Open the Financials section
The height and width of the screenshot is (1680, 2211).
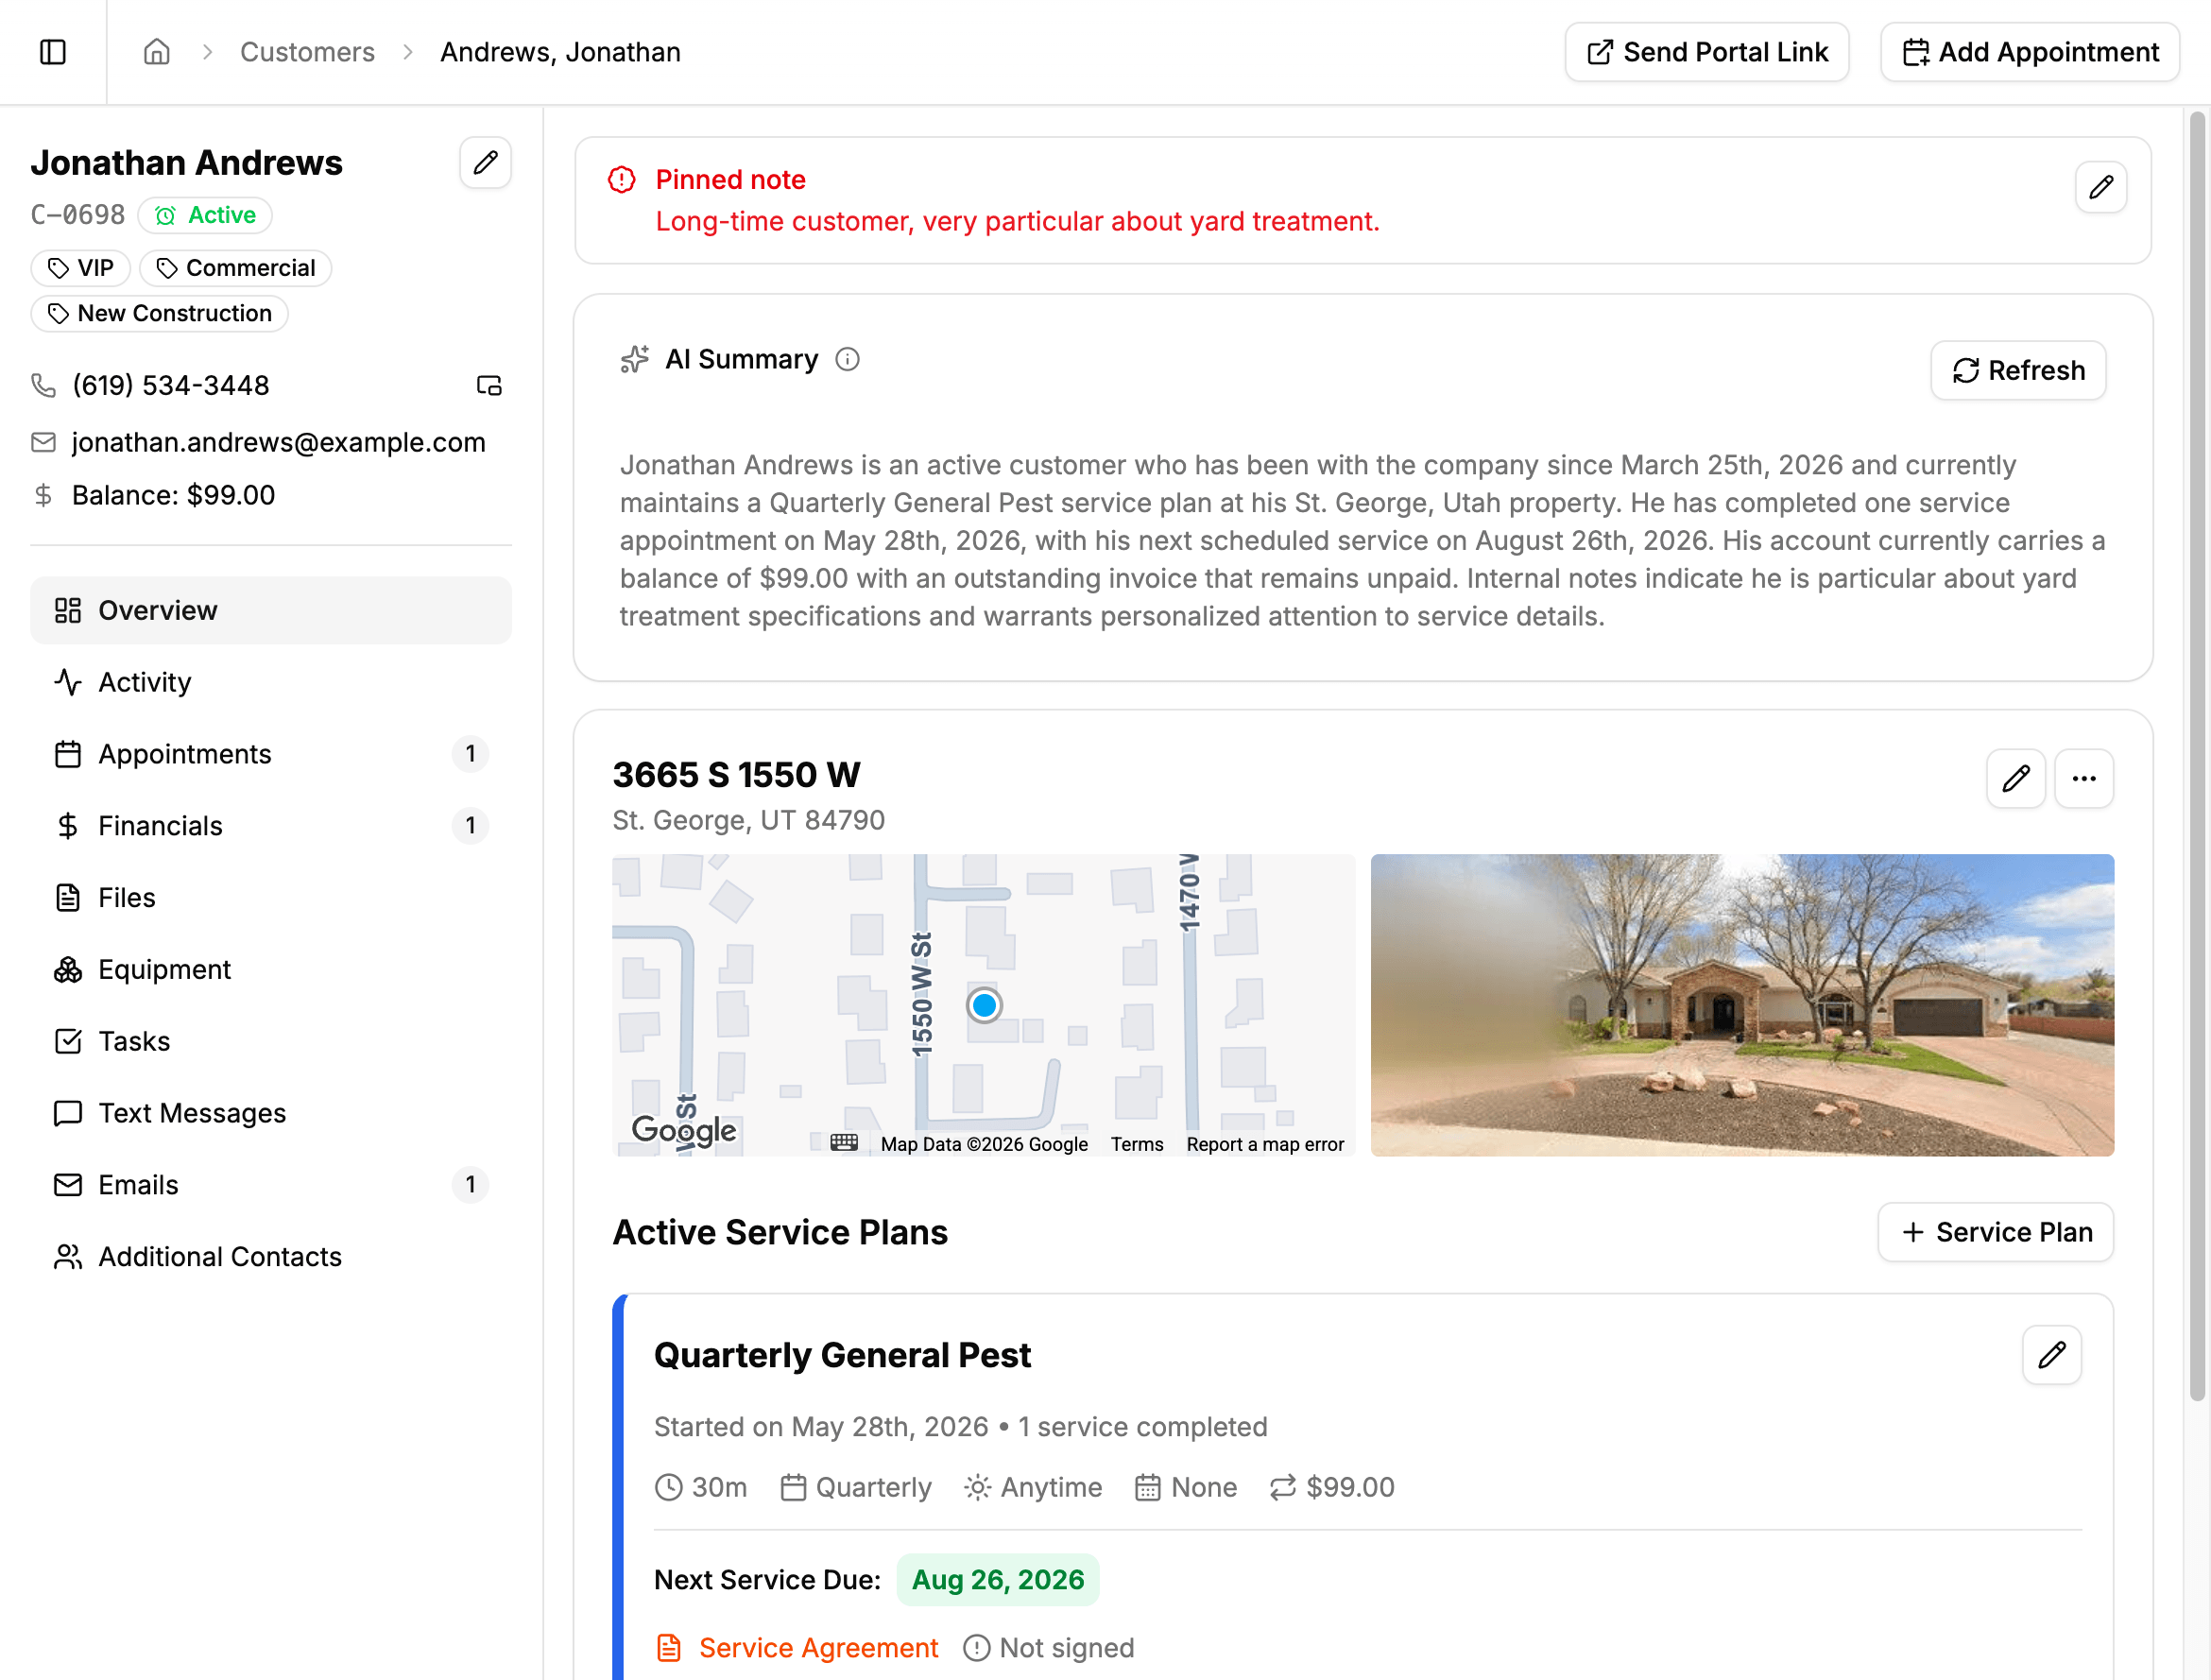[271, 826]
